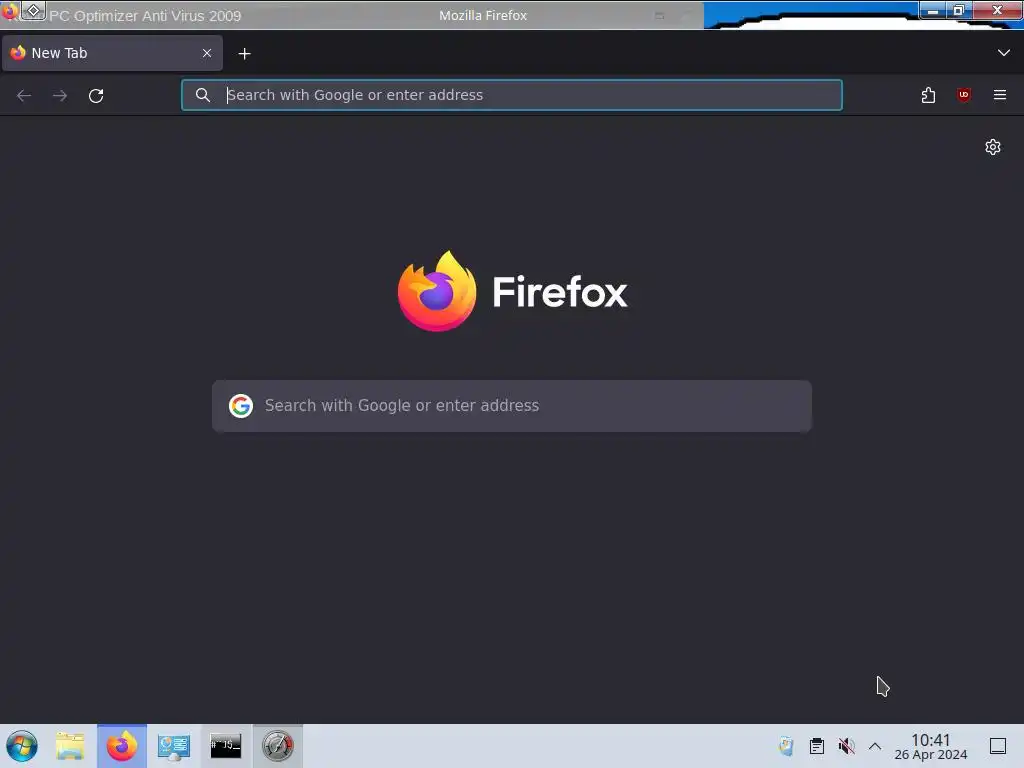The image size is (1024, 768).
Task: Click the center Google search box
Action: coord(512,406)
